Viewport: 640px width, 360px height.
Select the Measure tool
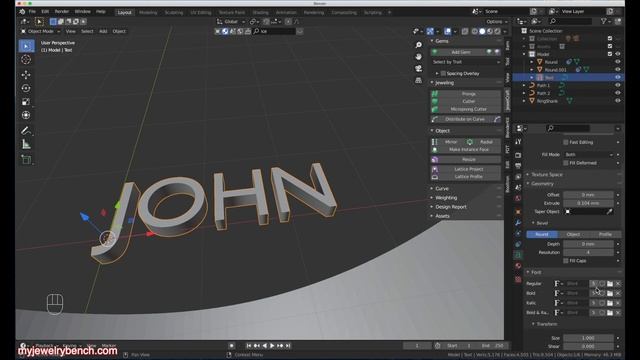pos(26,144)
